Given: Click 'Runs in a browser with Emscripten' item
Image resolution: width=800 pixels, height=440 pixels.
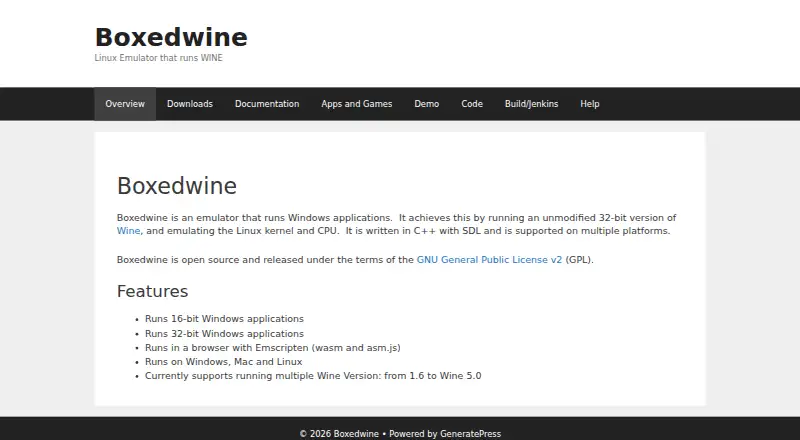Looking at the screenshot, I should tap(272, 348).
